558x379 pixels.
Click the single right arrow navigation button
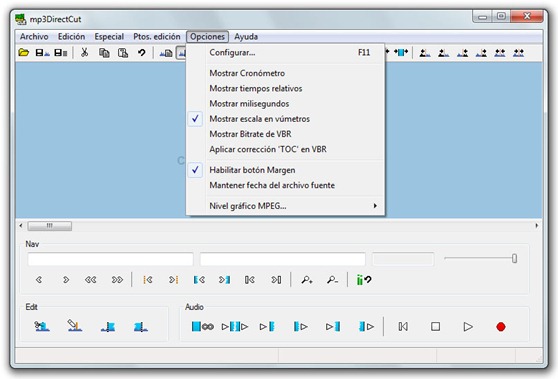click(66, 280)
